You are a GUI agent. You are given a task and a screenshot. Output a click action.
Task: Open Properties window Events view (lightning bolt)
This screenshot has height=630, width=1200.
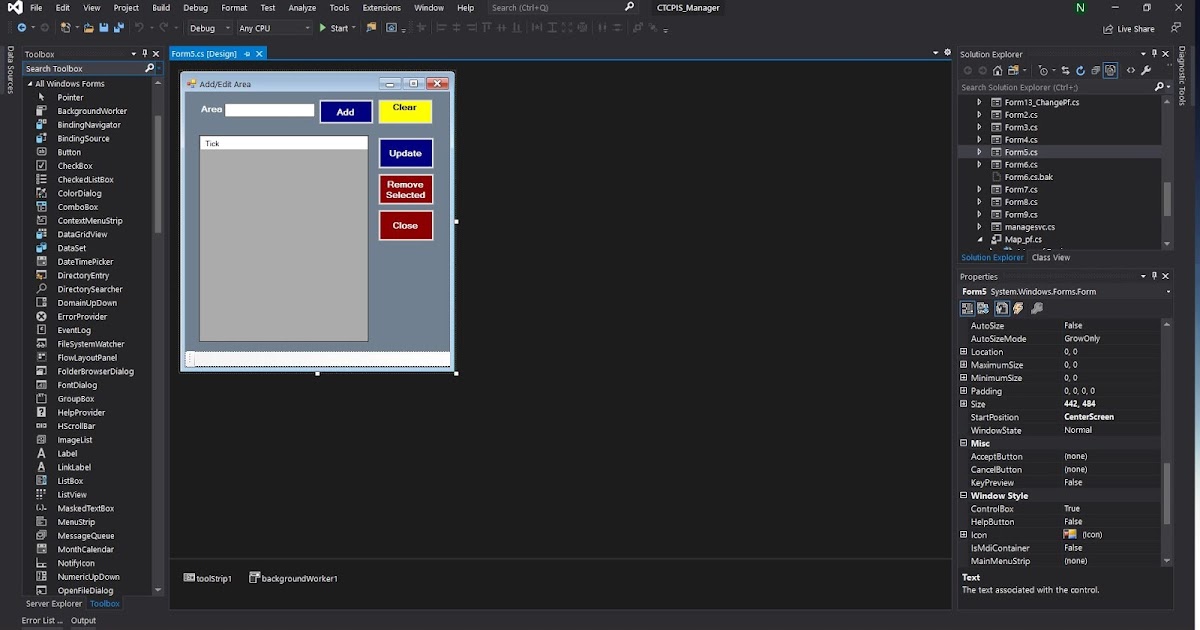[1018, 308]
